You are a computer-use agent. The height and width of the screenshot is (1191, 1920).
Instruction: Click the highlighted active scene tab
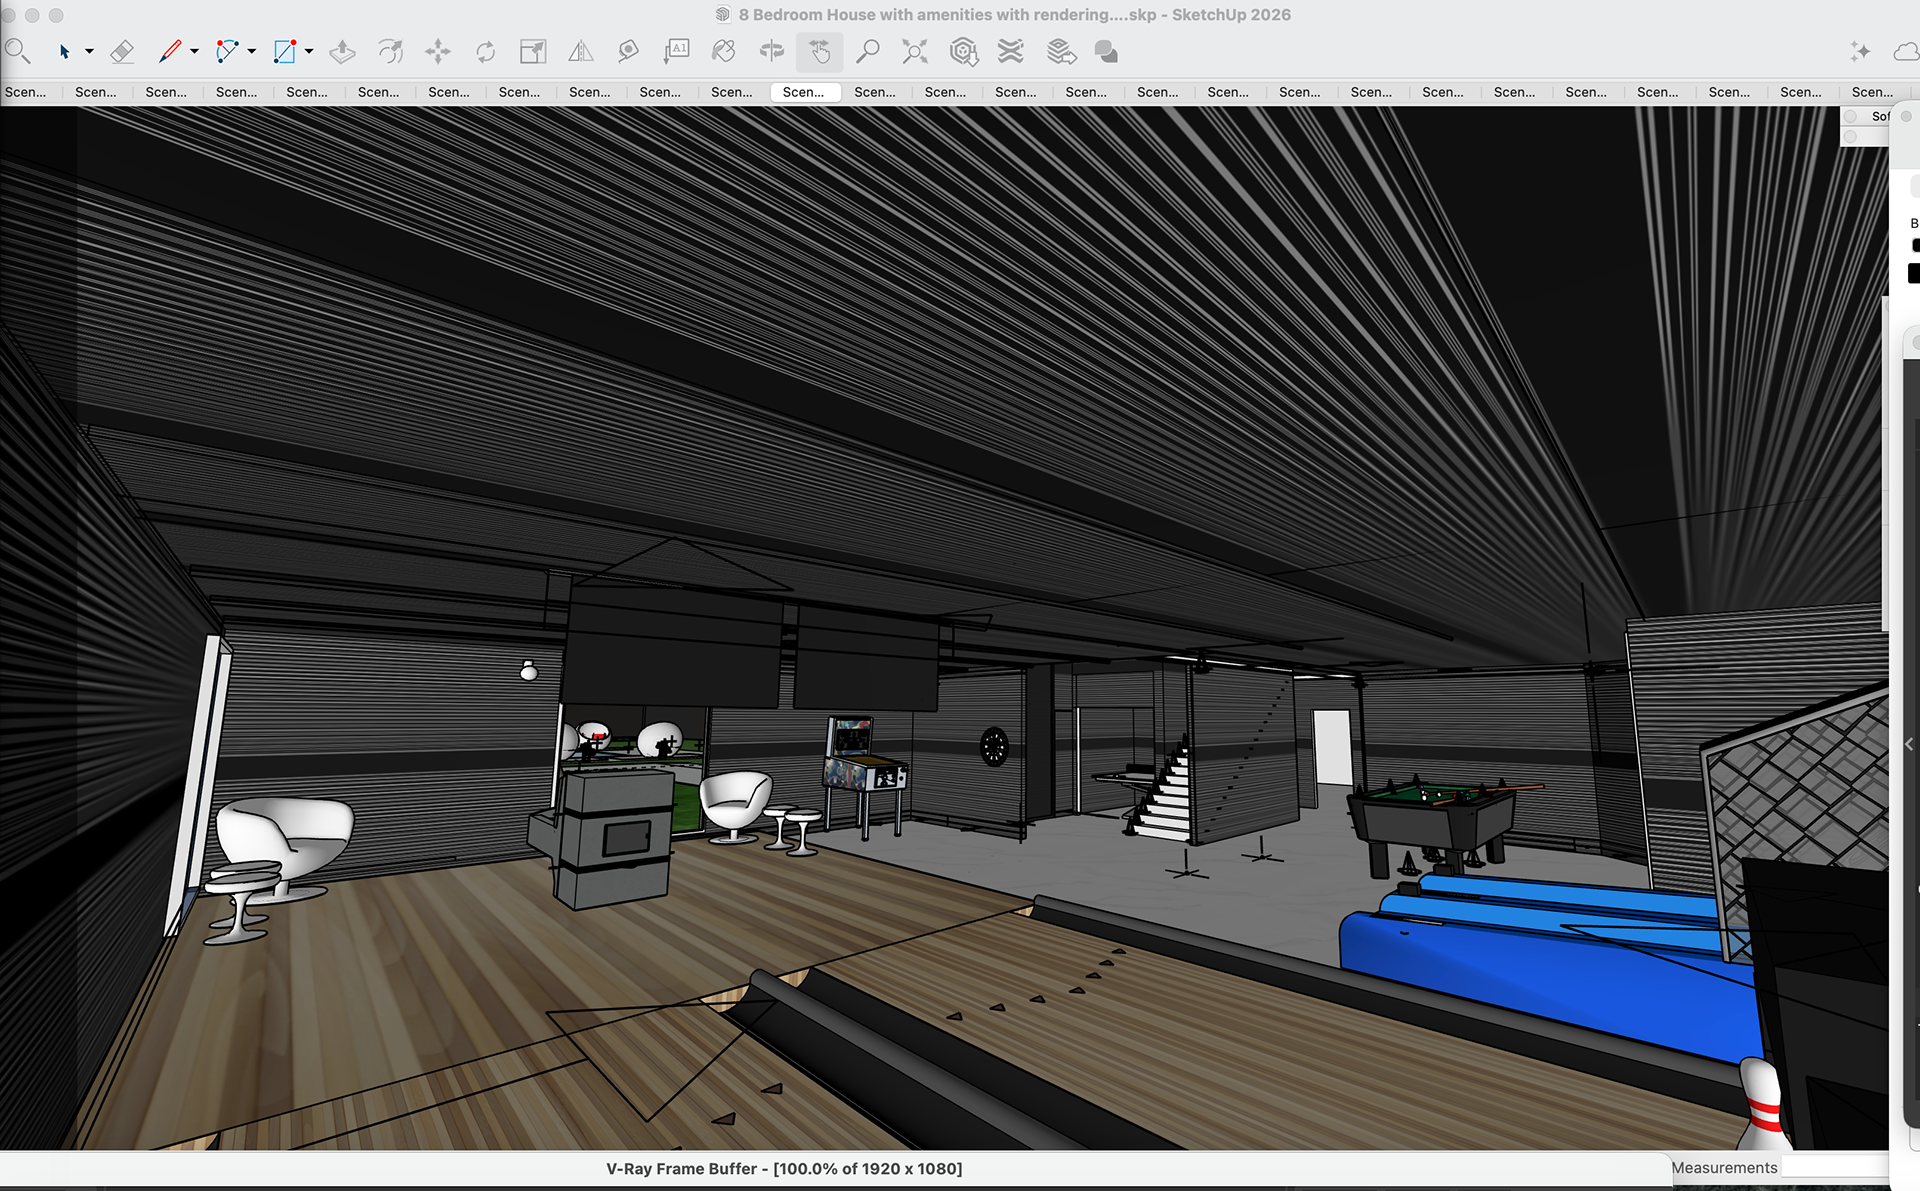point(804,92)
